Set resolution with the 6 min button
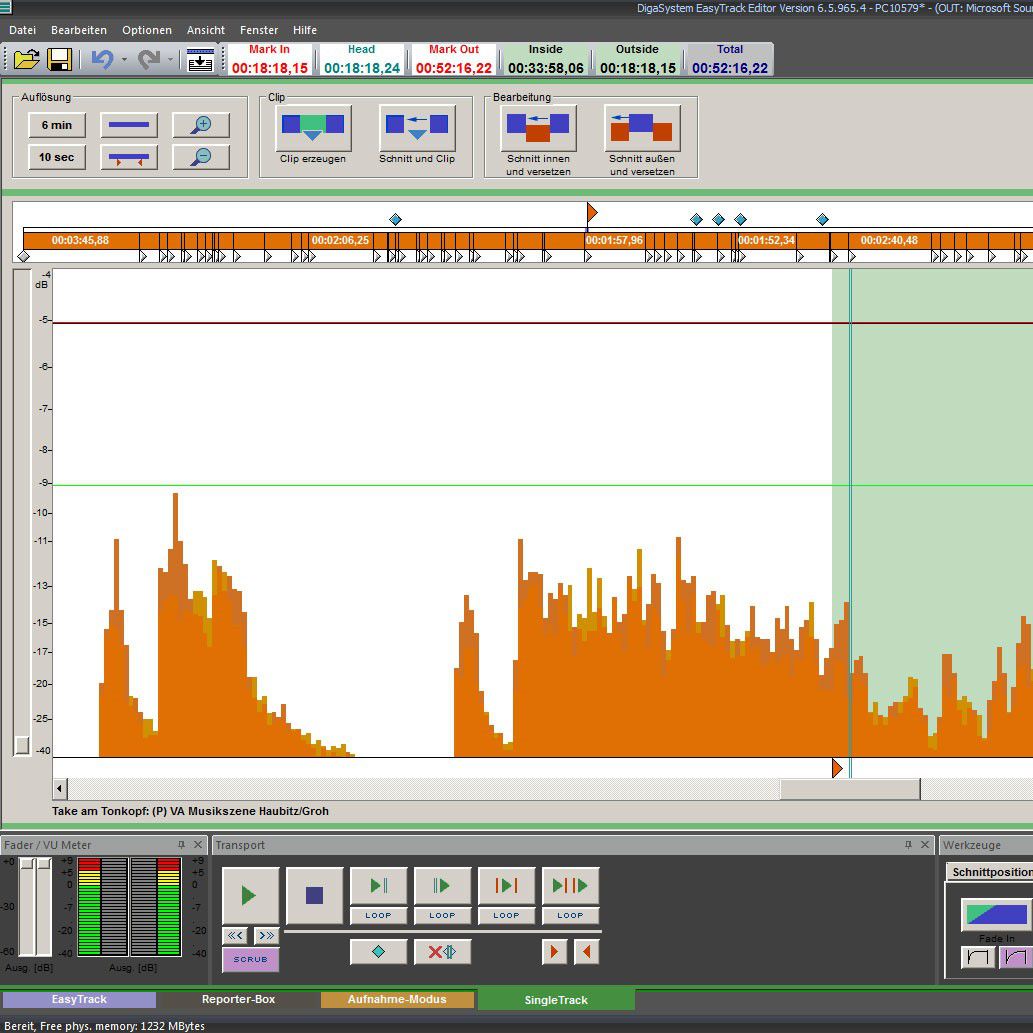This screenshot has width=1033, height=1033. pos(57,125)
